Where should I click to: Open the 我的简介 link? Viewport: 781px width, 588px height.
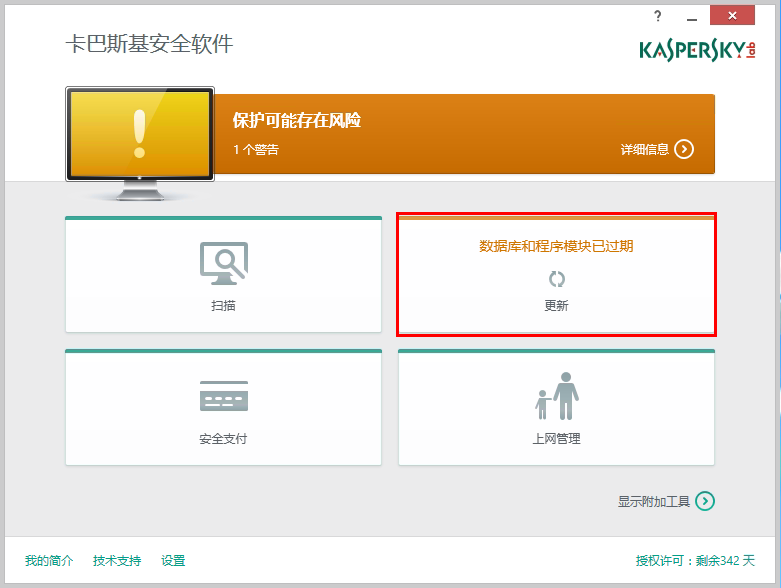49,561
